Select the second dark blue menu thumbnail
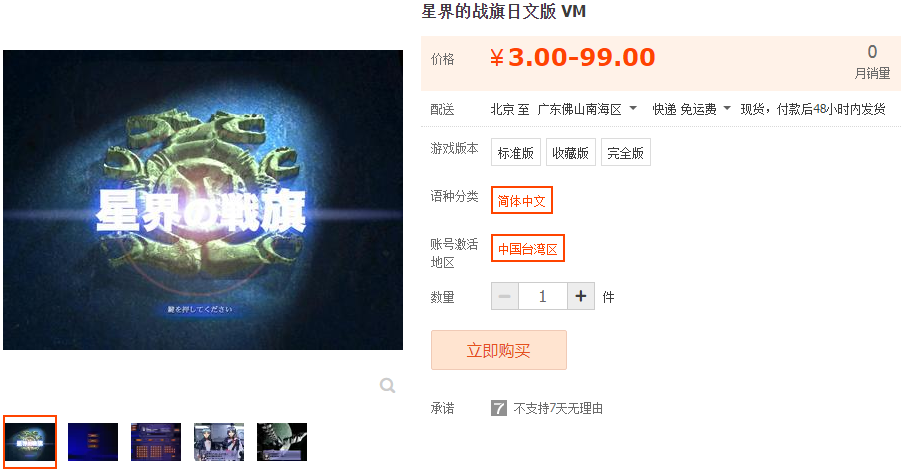 93,442
